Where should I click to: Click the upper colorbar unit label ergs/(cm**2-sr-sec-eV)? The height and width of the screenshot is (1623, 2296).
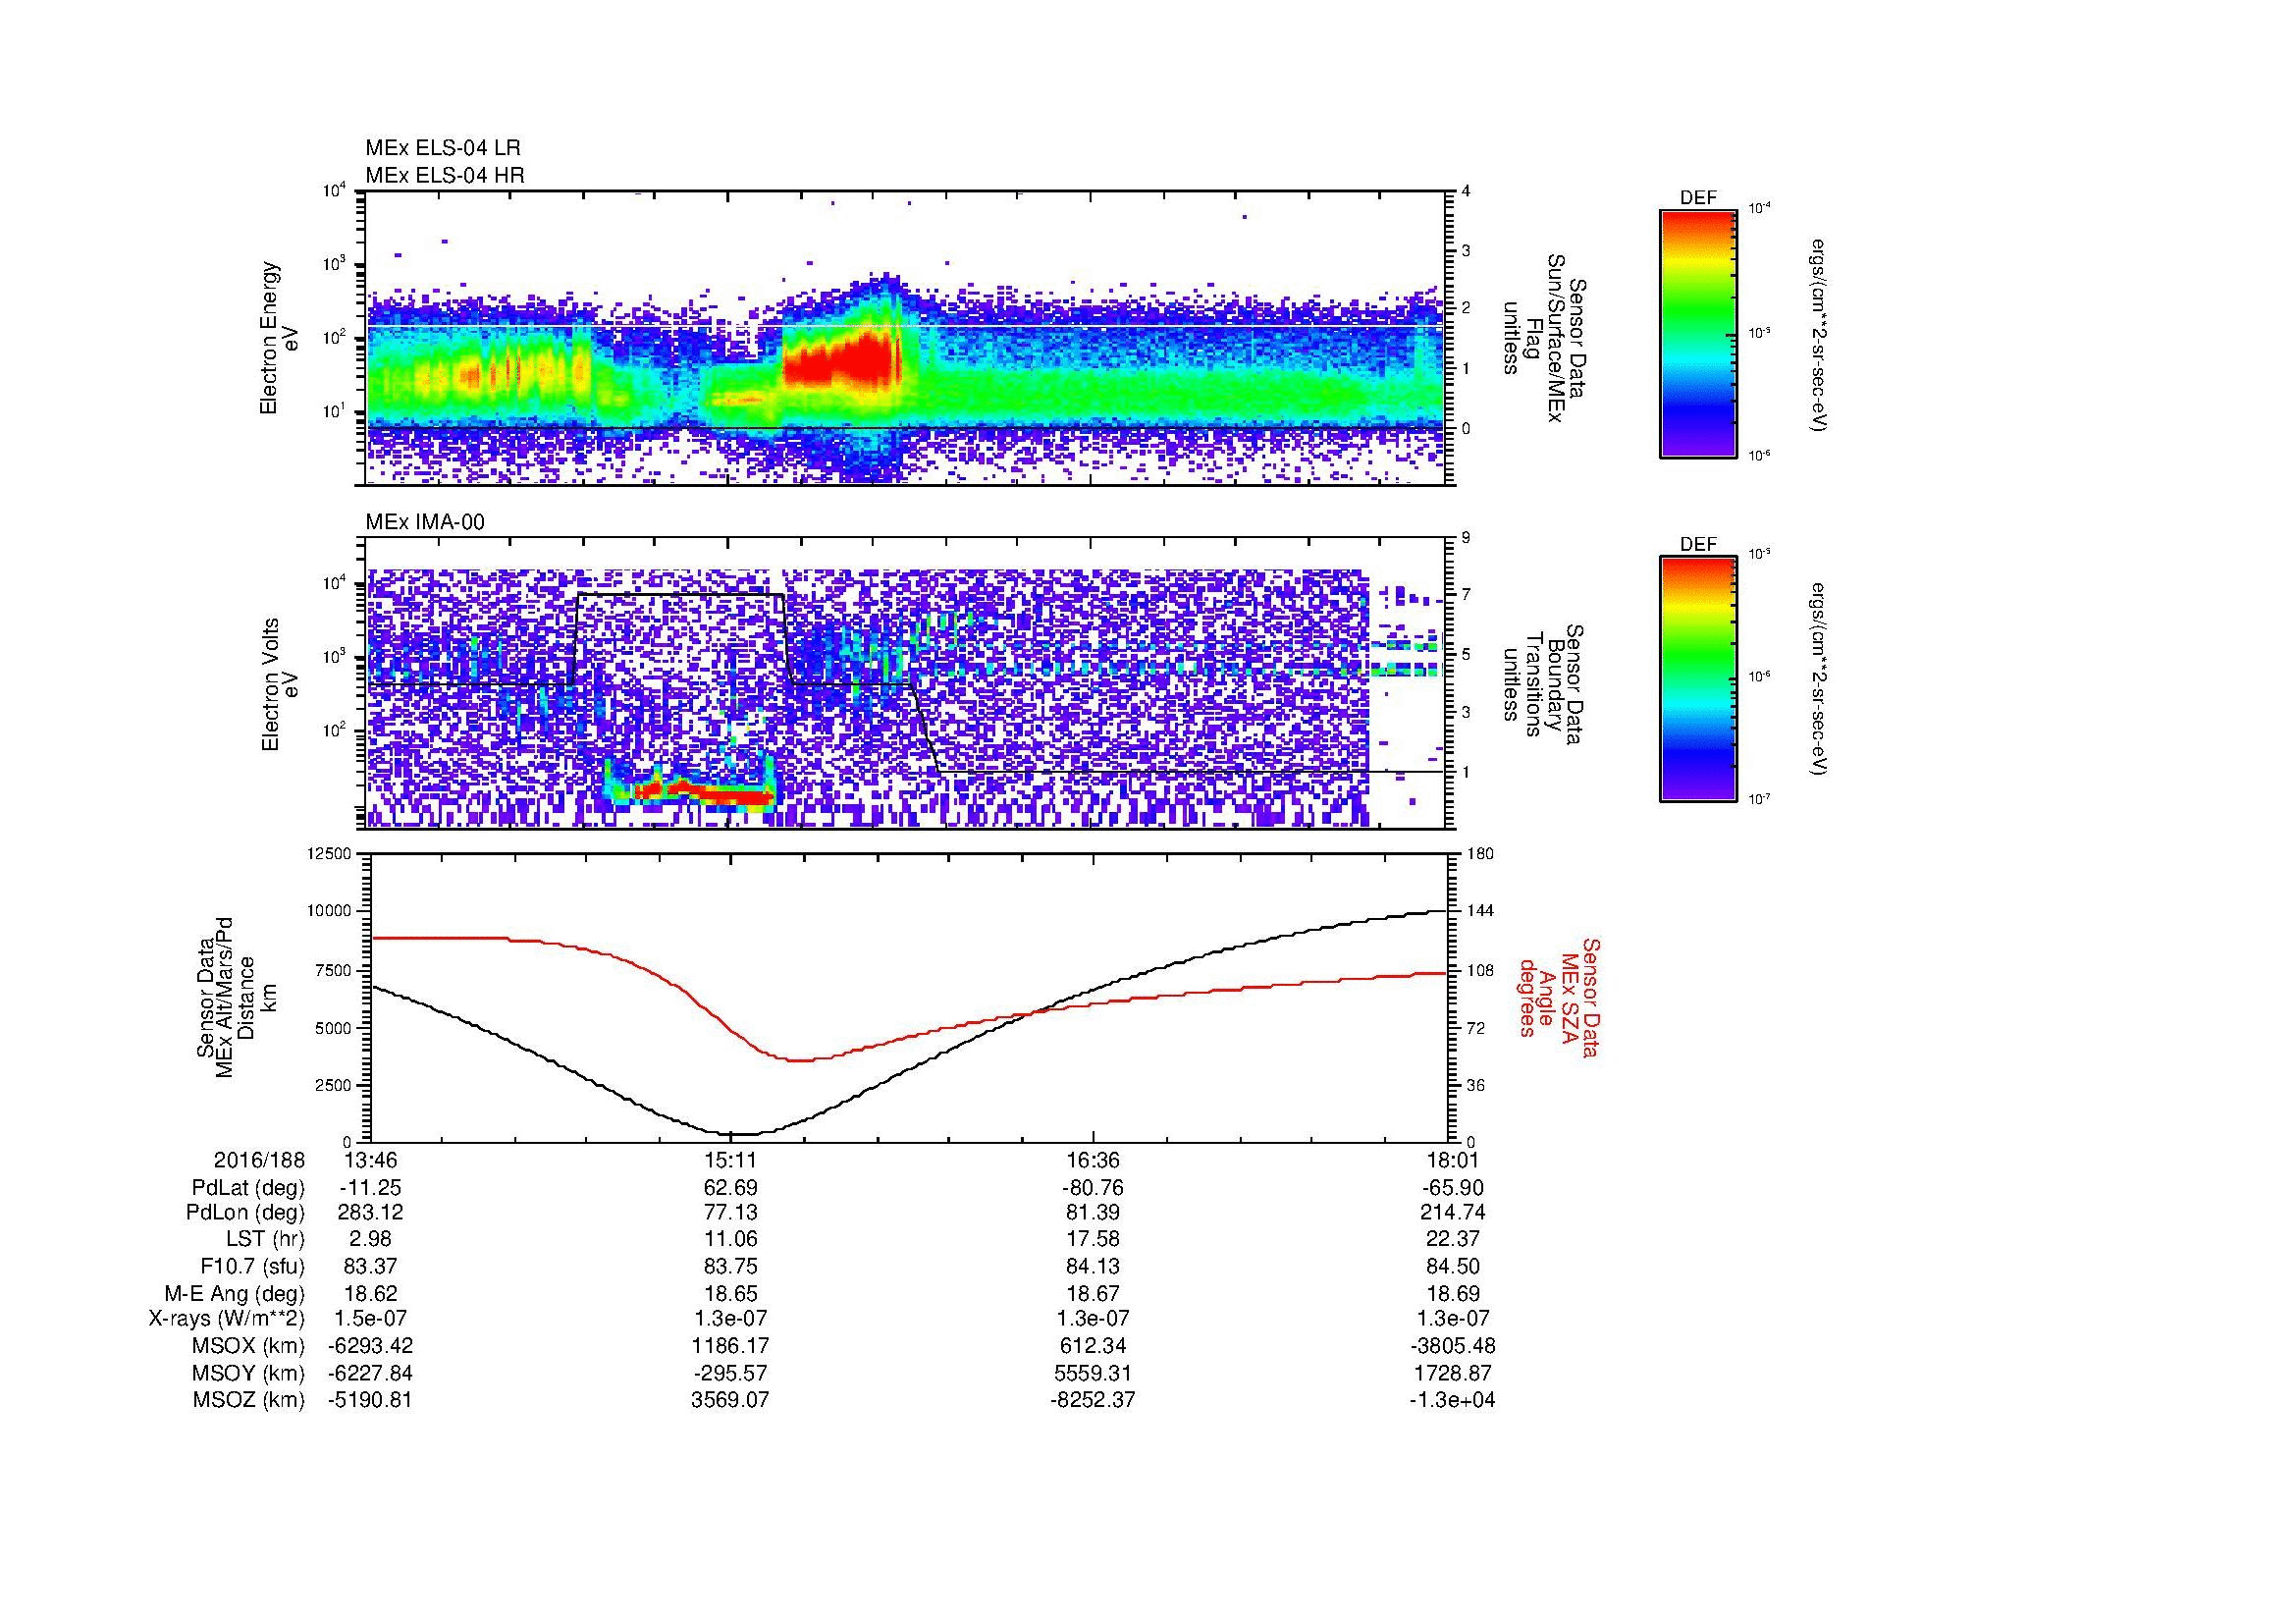pos(1818,335)
